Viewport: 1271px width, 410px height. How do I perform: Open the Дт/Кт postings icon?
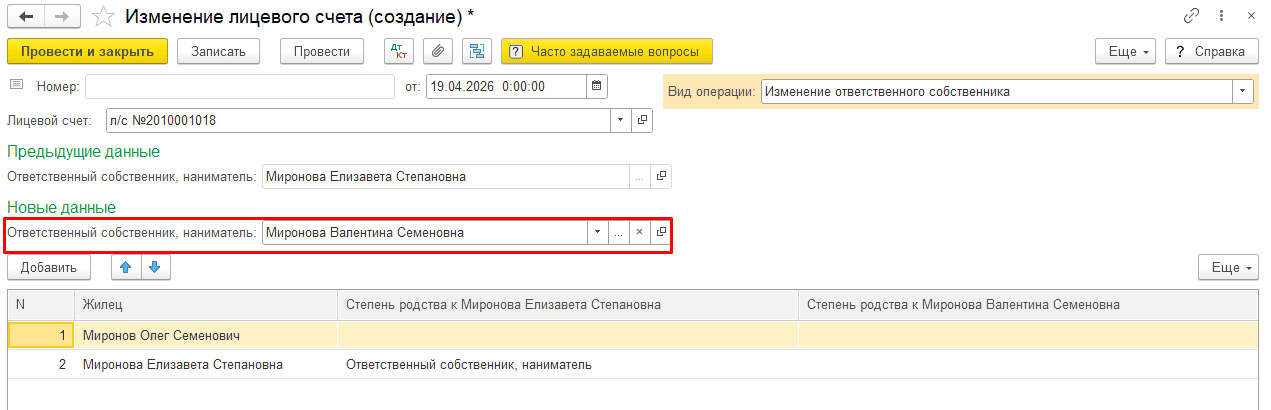coord(398,51)
